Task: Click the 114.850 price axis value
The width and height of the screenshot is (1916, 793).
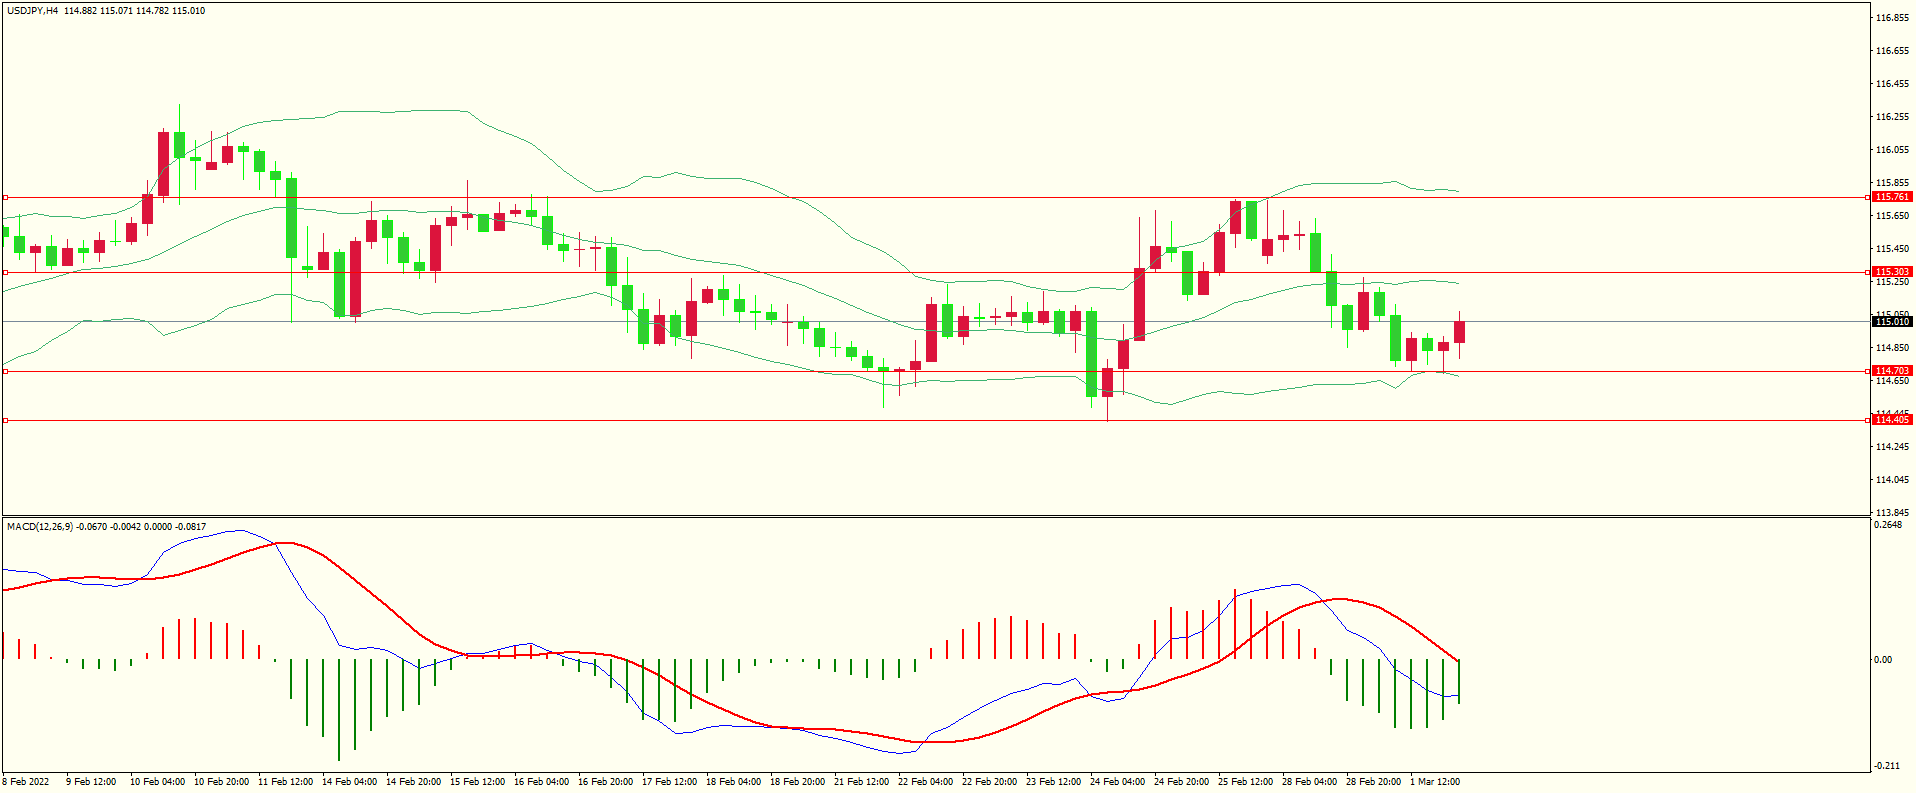Action: [x=1892, y=348]
